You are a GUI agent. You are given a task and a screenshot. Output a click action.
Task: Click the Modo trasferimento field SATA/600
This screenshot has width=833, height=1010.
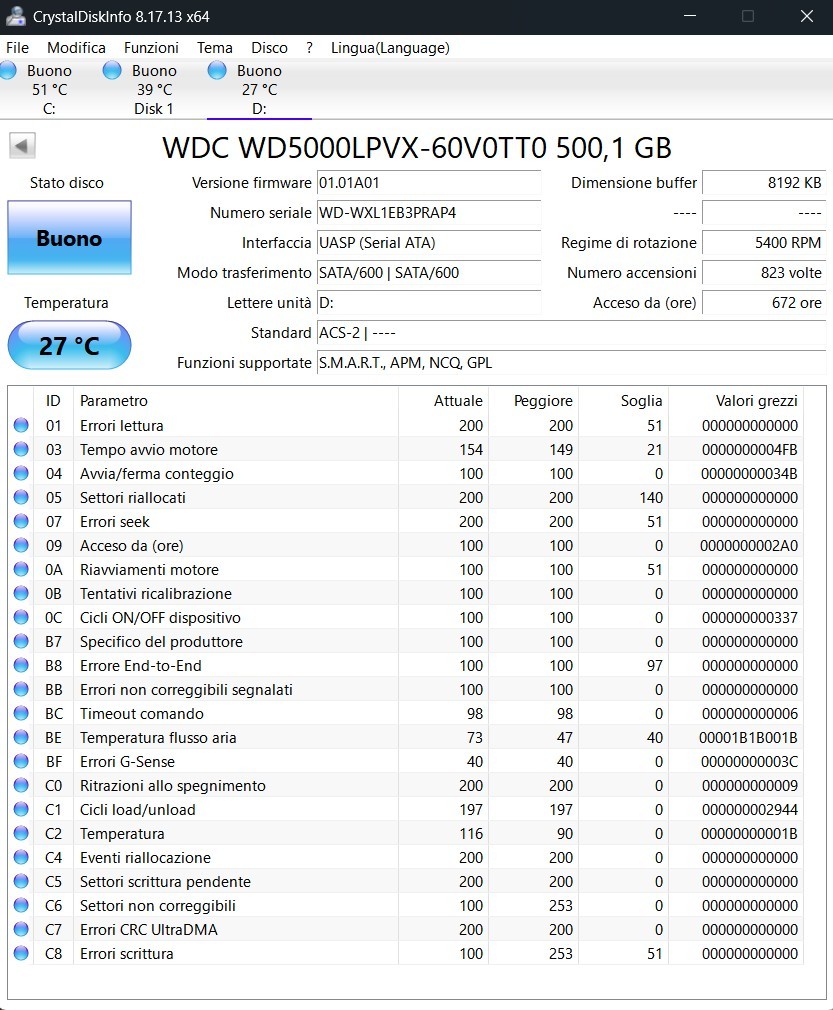pyautogui.click(x=428, y=272)
